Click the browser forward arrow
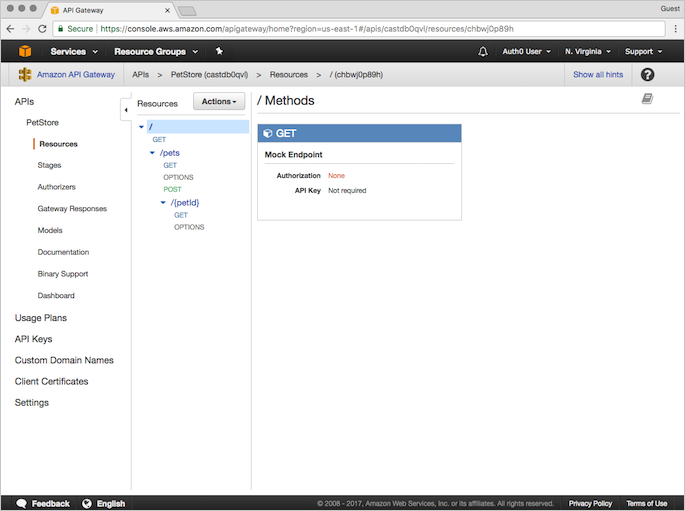Screen dimensions: 685x511 point(26,29)
